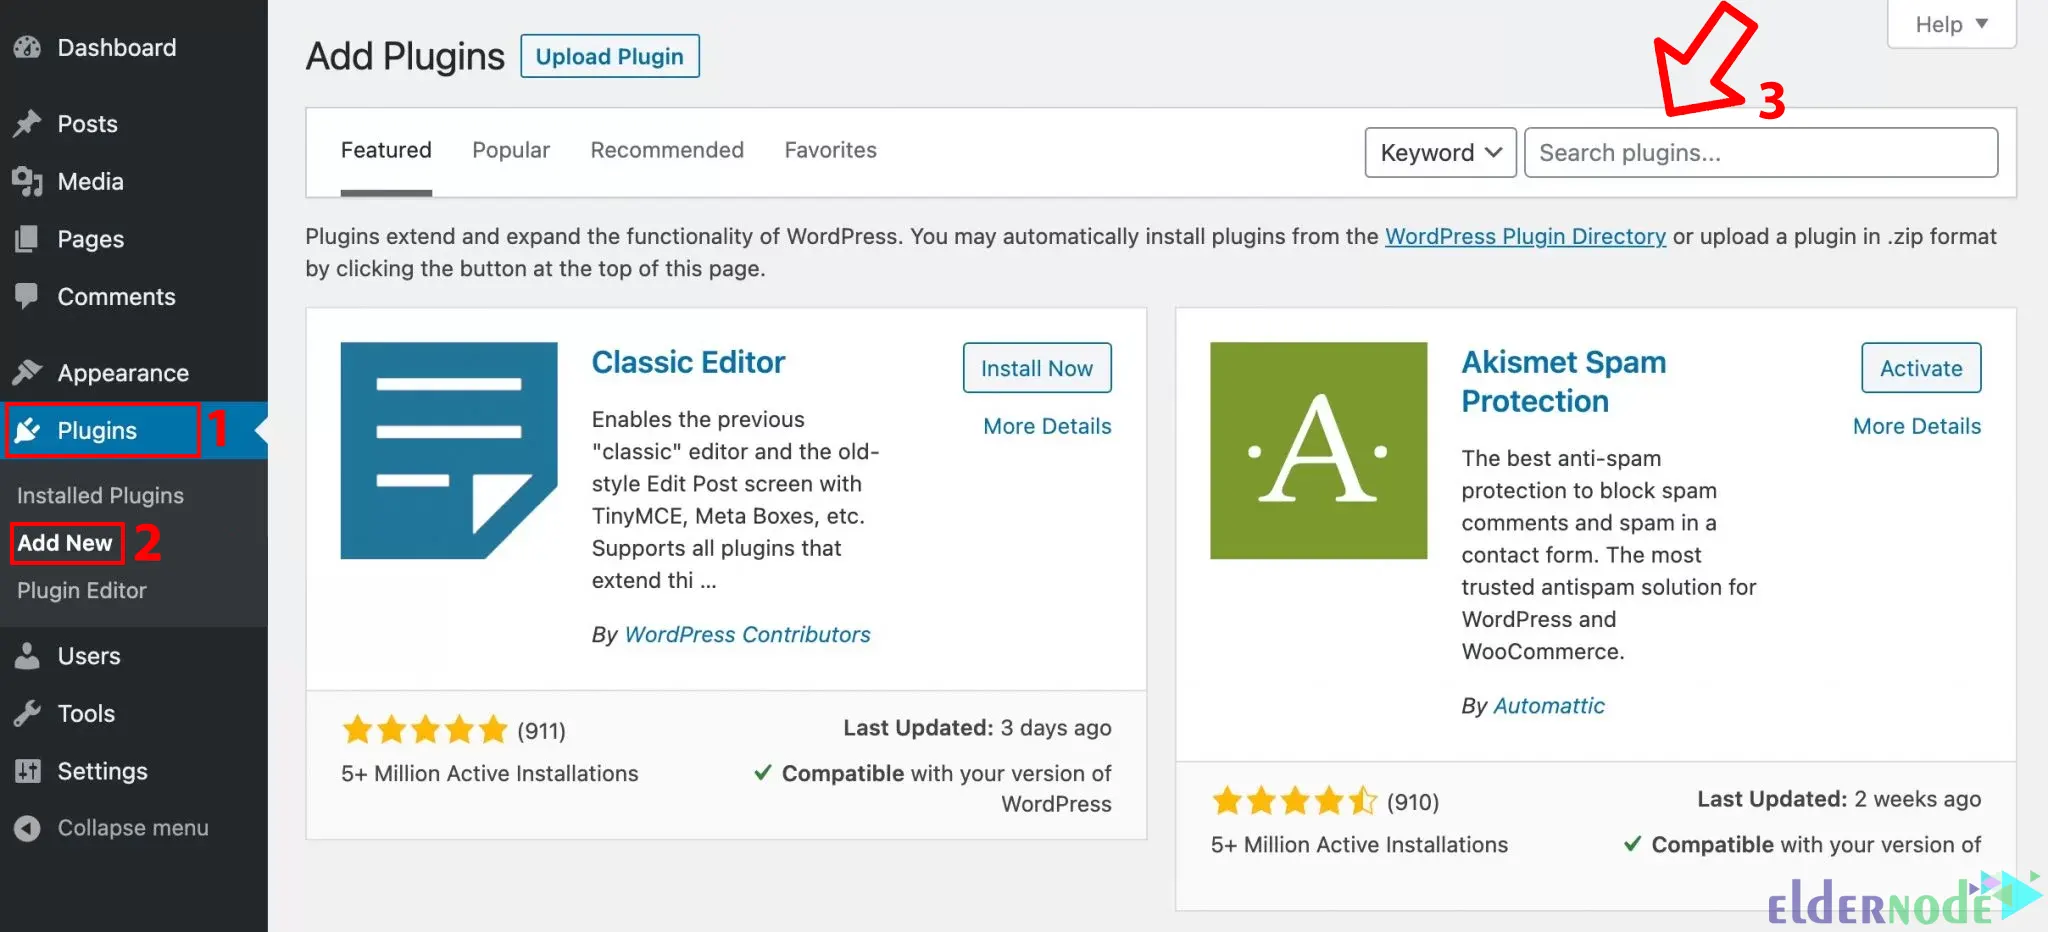Click the Media library icon
Screen dimensions: 2048x932
pos(27,181)
